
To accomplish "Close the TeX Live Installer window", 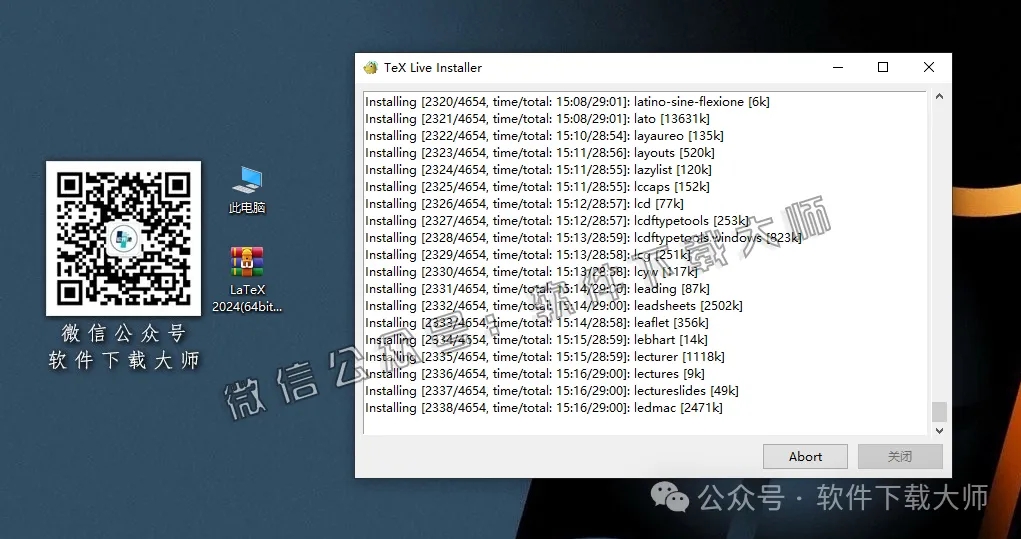I will tap(929, 68).
